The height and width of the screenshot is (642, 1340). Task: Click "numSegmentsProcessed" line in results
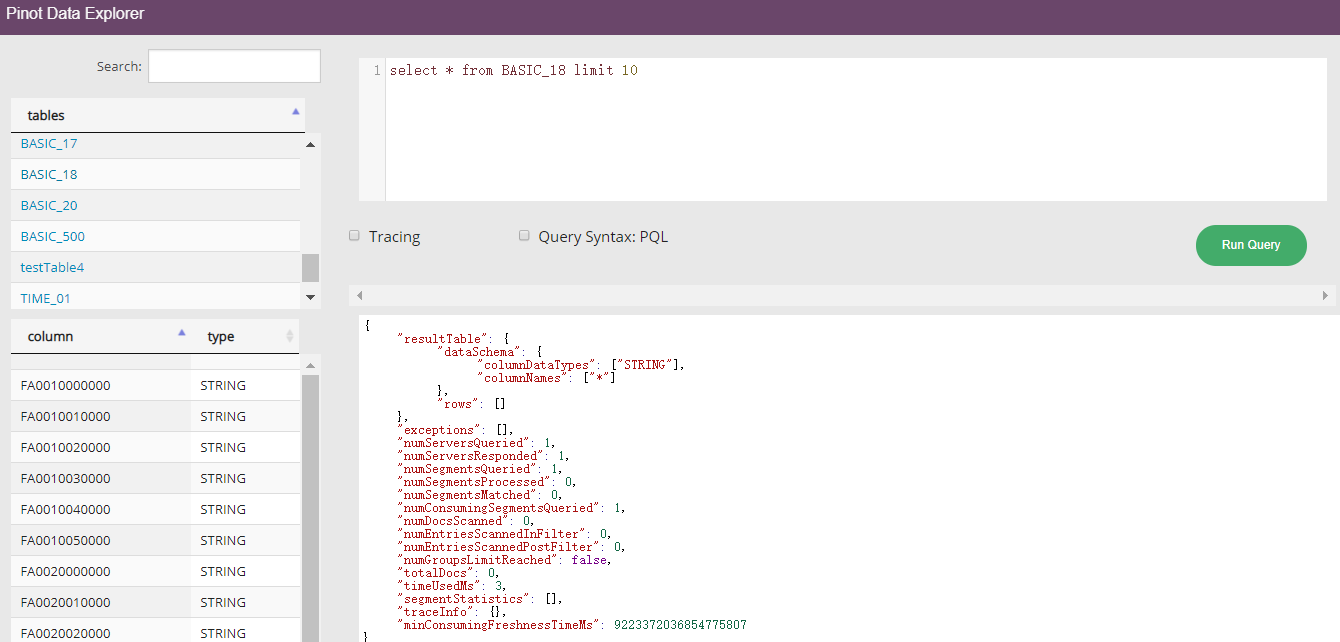click(x=489, y=482)
